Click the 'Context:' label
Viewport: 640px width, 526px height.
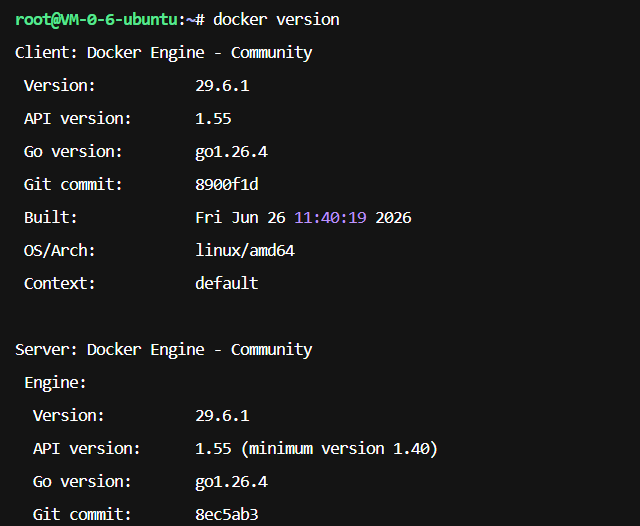(x=60, y=283)
